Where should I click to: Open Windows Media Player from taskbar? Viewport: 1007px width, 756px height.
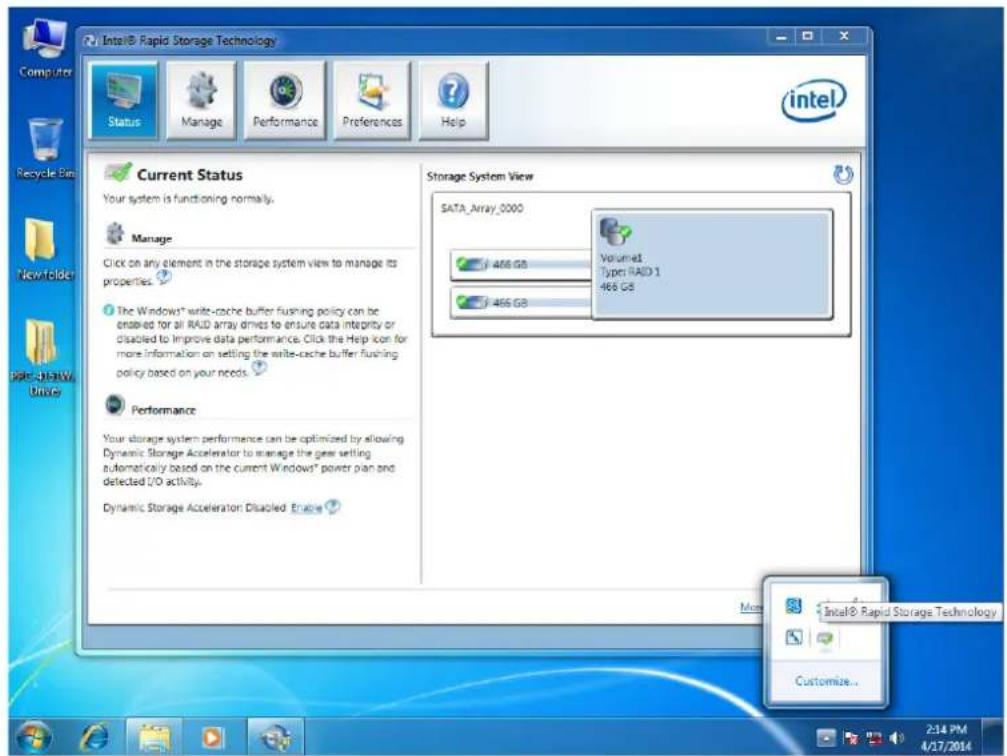[x=213, y=737]
